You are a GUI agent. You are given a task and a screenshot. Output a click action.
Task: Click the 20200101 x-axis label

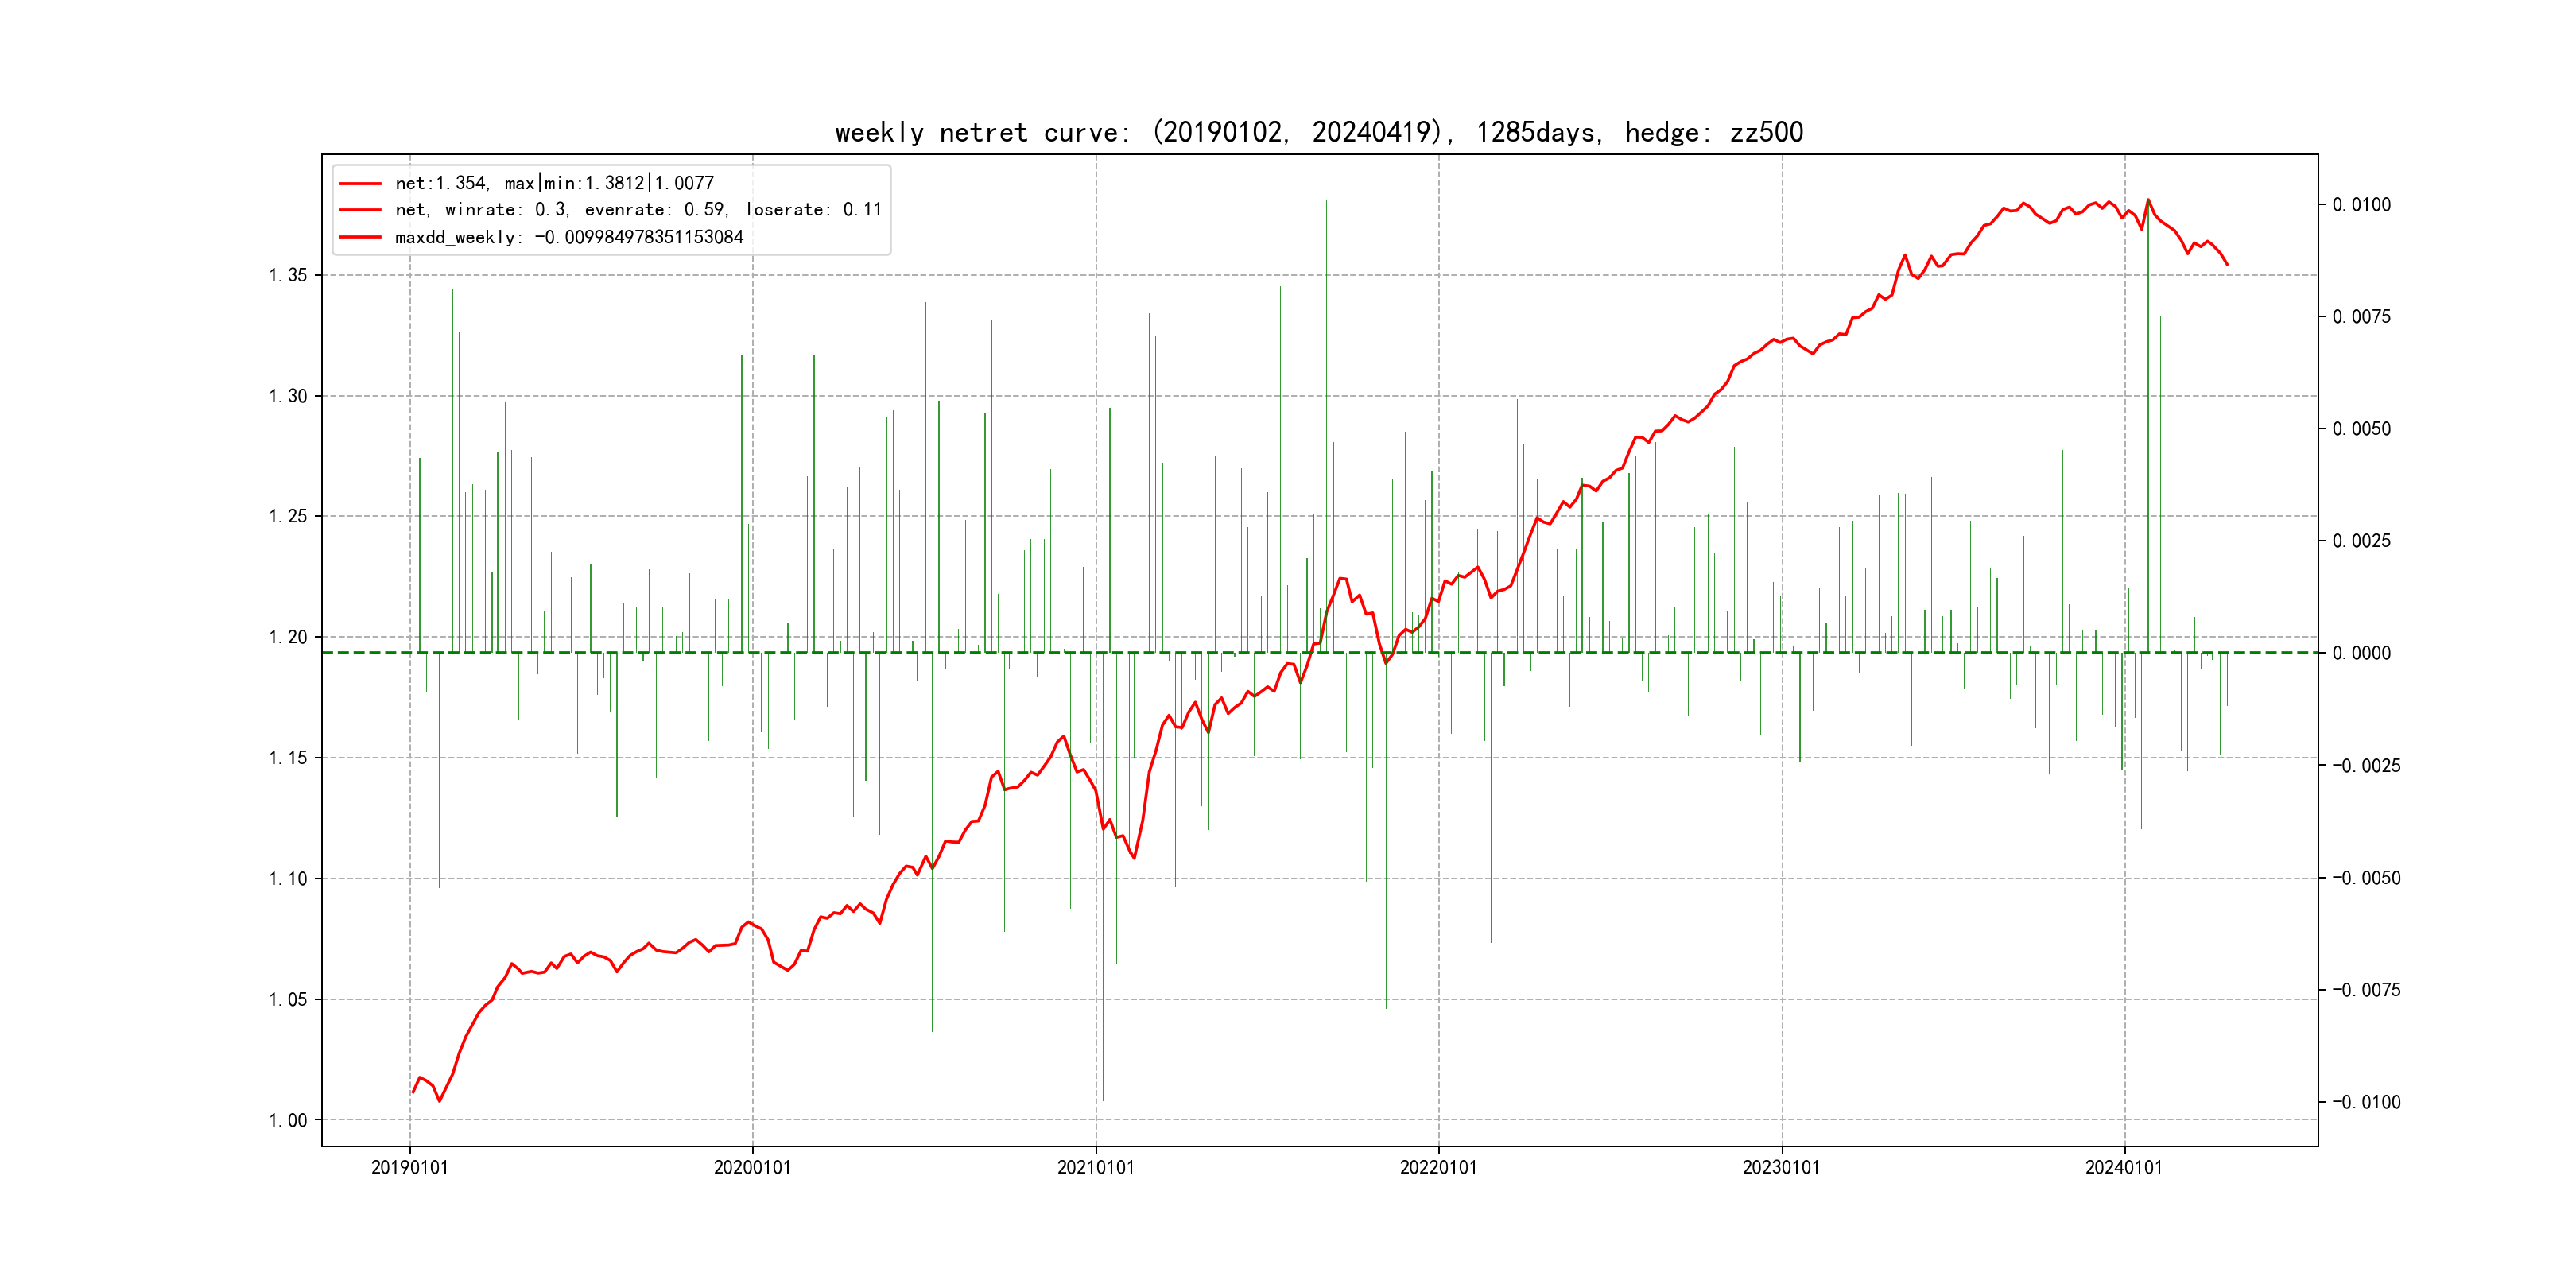click(x=752, y=1167)
